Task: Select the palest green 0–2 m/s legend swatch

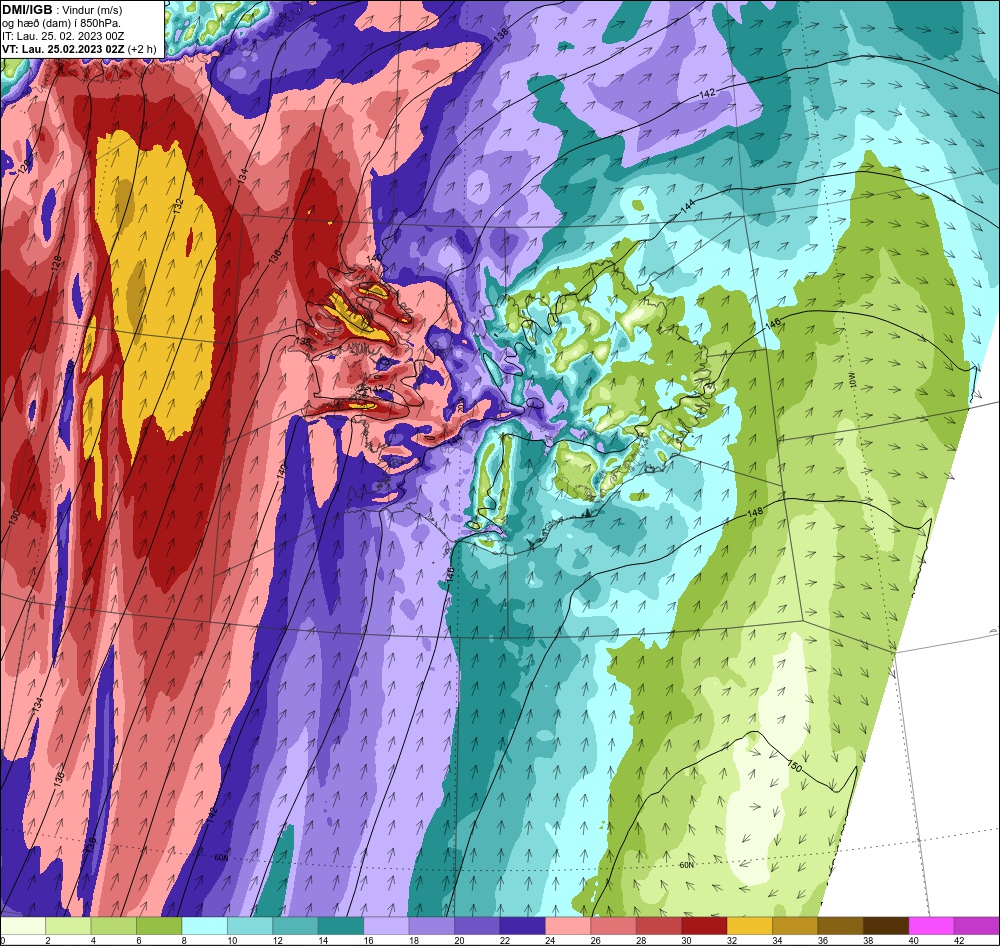Action: 23,926
